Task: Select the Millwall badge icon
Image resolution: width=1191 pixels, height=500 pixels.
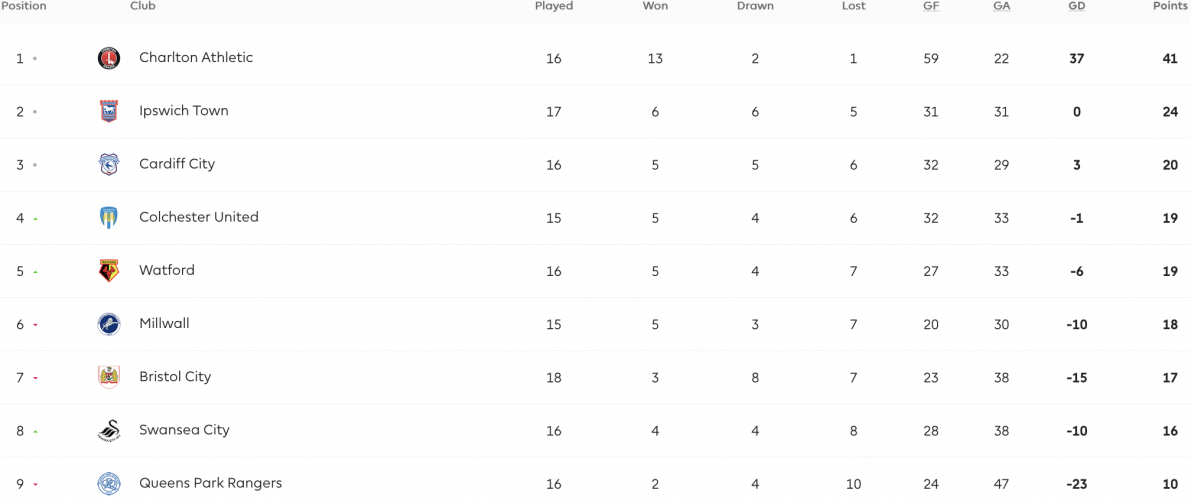Action: coord(109,324)
